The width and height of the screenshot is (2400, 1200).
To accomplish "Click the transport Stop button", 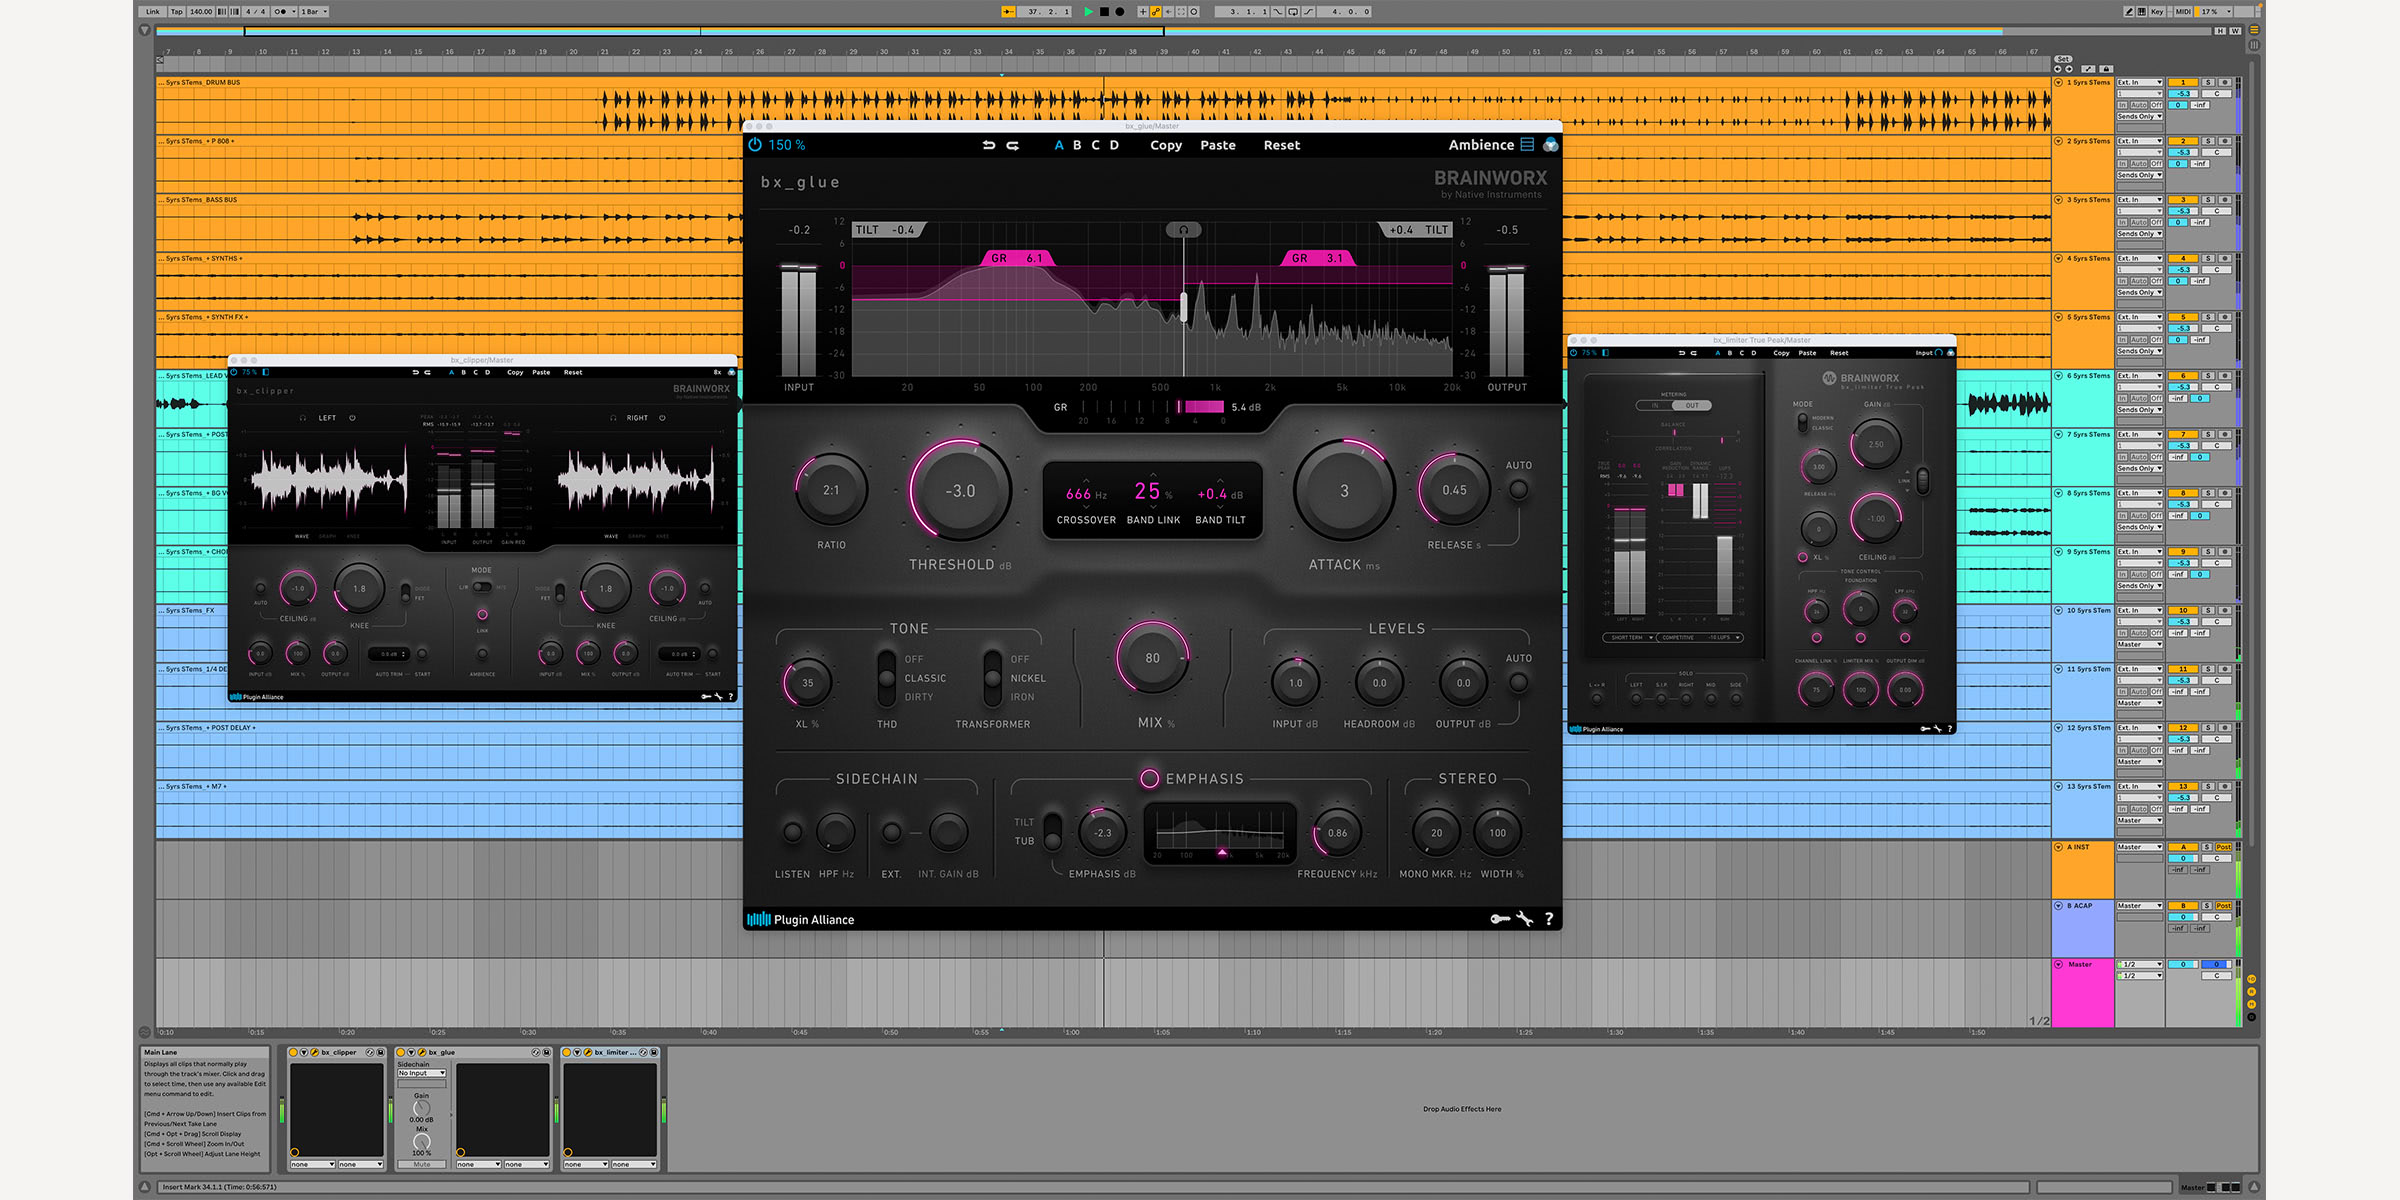I will point(1104,12).
